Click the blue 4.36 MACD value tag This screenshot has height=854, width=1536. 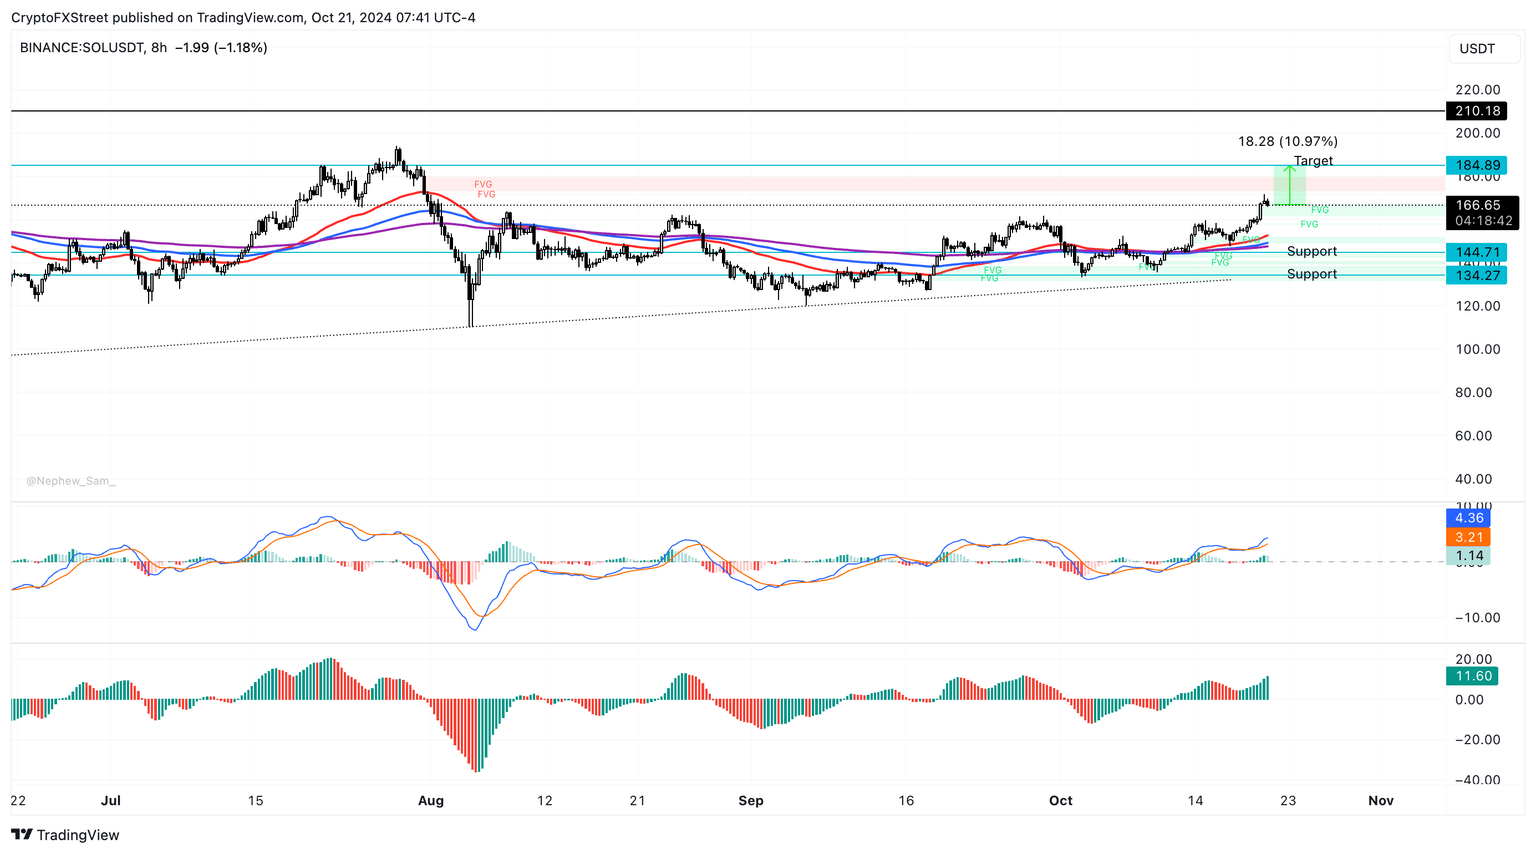click(1468, 518)
